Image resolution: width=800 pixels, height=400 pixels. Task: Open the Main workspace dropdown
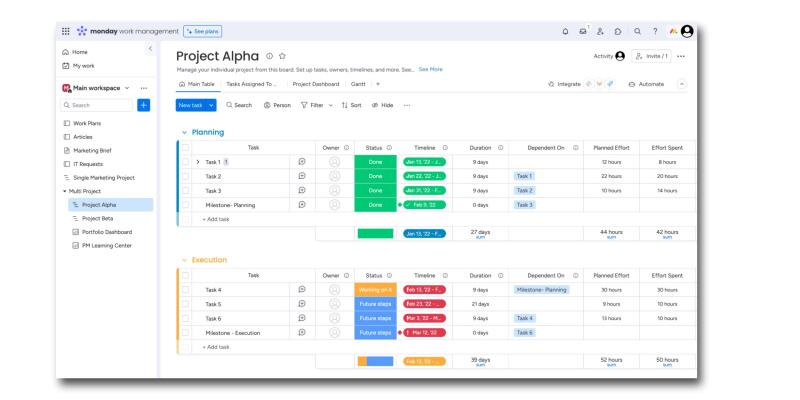(x=127, y=88)
